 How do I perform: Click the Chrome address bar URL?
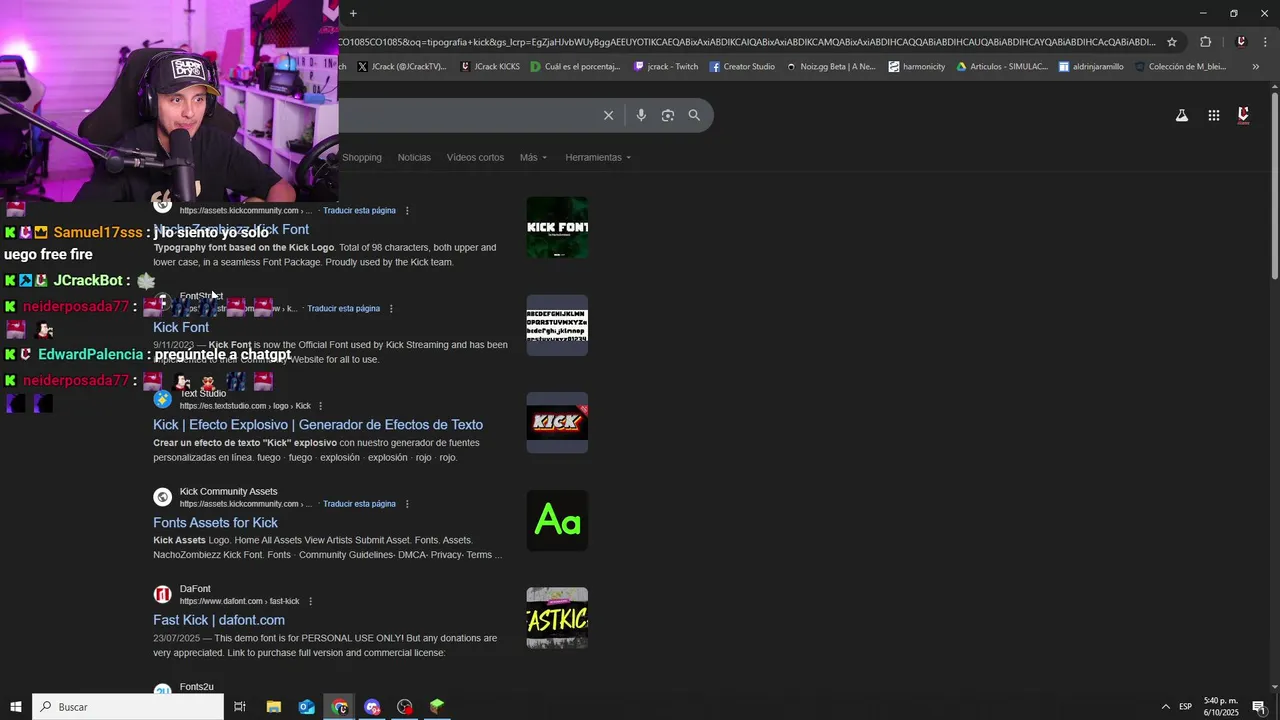pos(747,42)
